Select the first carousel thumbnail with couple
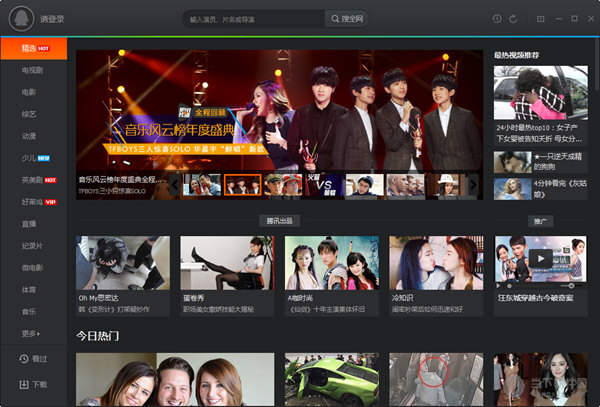 click(202, 185)
